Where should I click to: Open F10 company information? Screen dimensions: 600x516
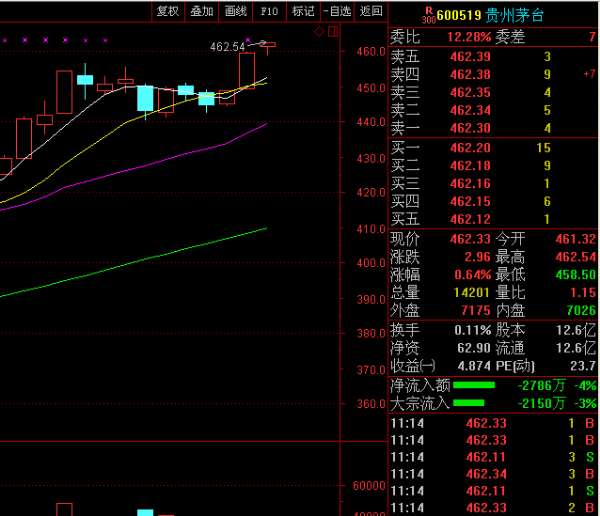pos(269,11)
